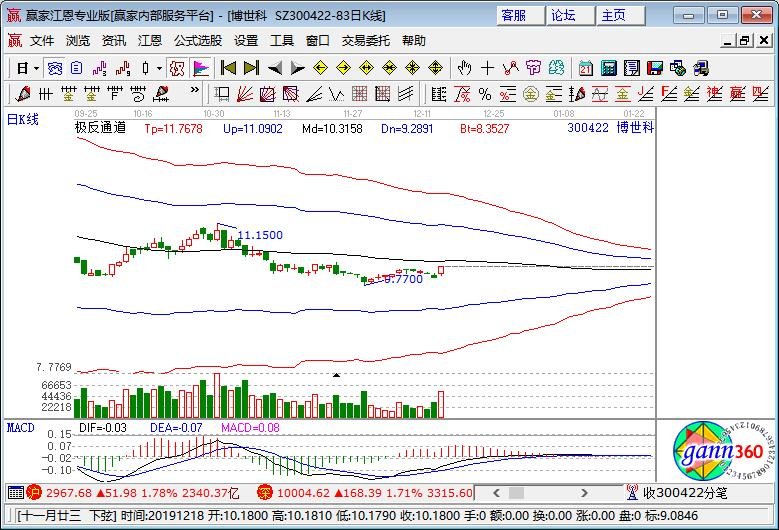Click the computer printer icon
The height and width of the screenshot is (530, 779).
tap(701, 68)
